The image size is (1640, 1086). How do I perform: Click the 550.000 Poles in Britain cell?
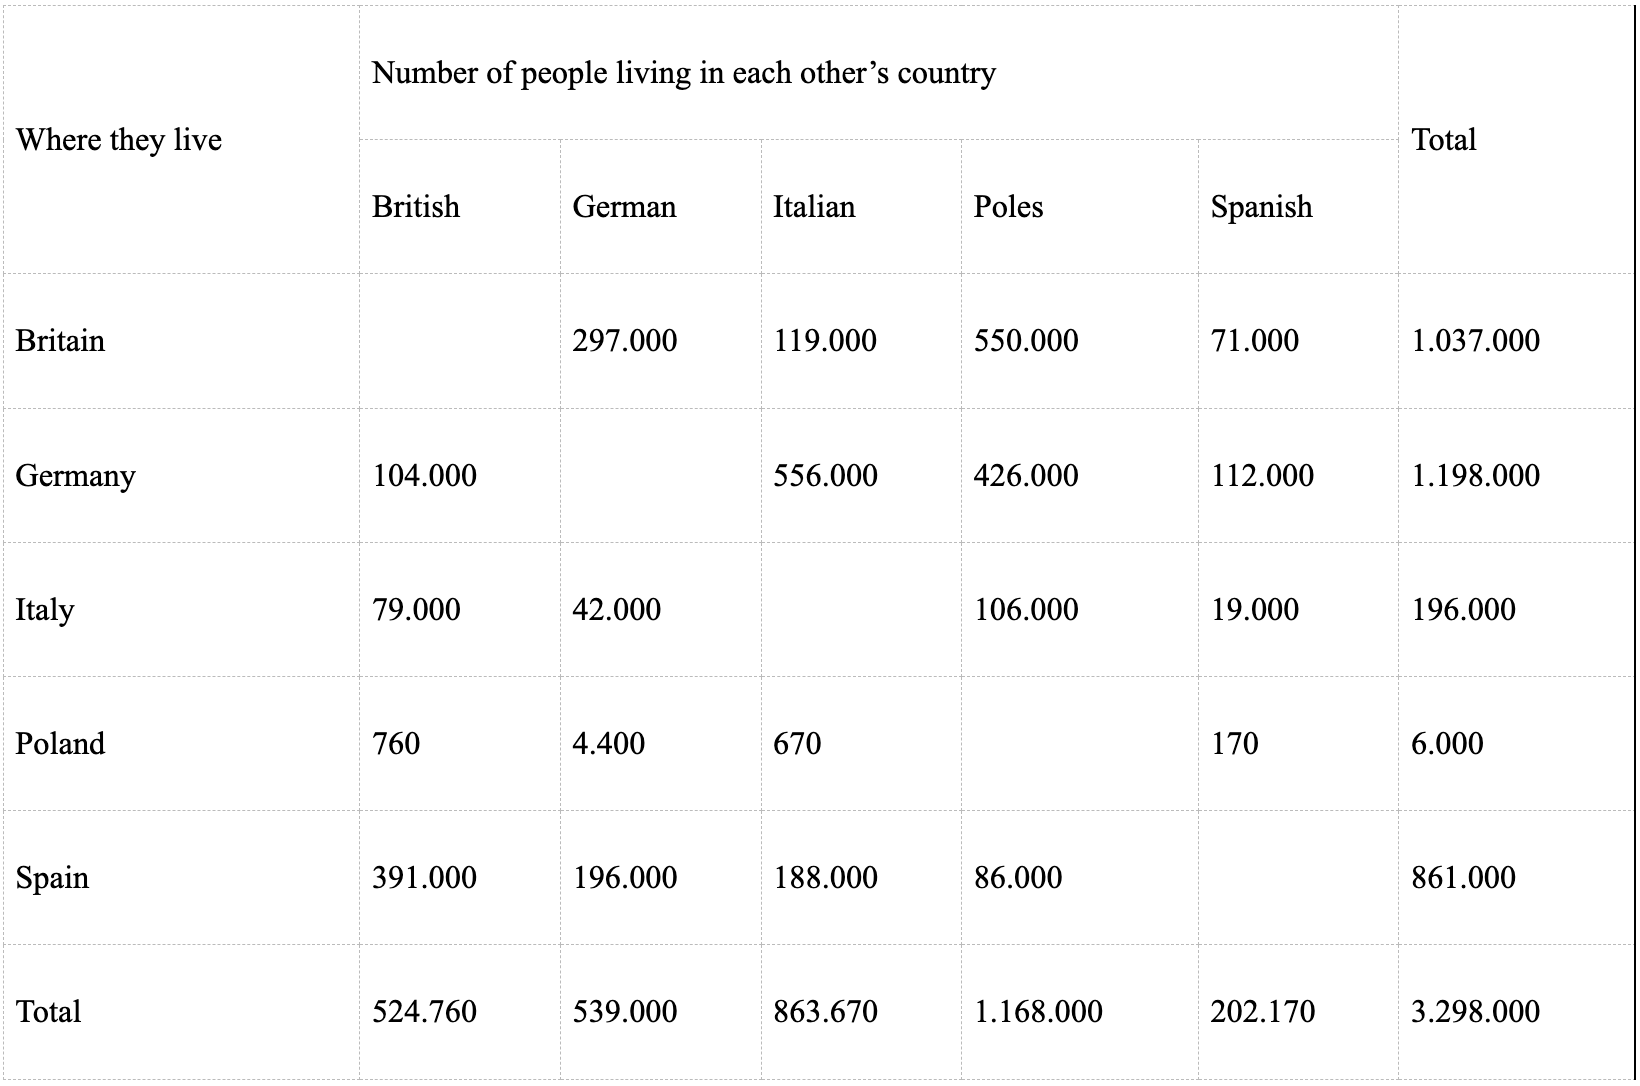(x=1080, y=340)
